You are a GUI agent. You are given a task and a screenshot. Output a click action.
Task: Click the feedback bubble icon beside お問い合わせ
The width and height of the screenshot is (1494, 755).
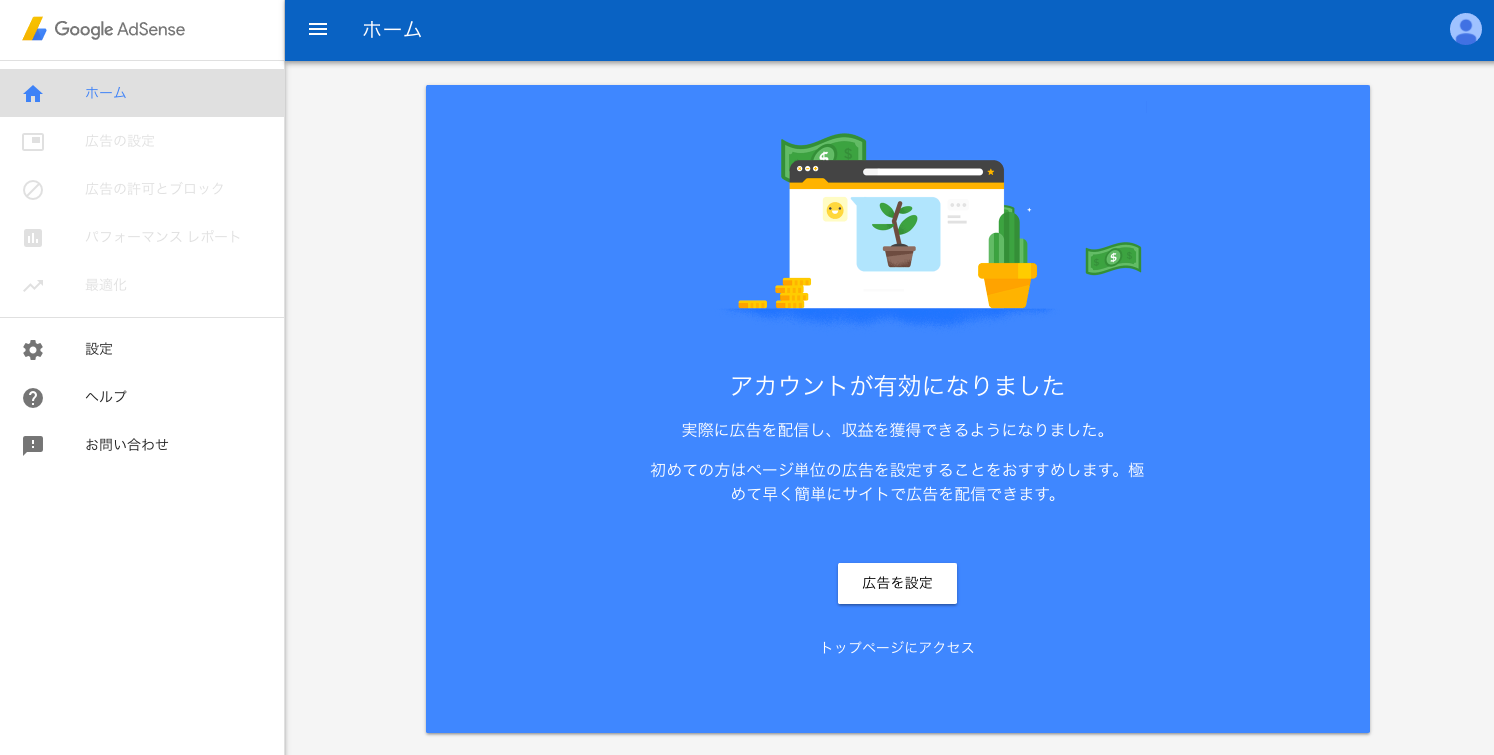coord(33,445)
